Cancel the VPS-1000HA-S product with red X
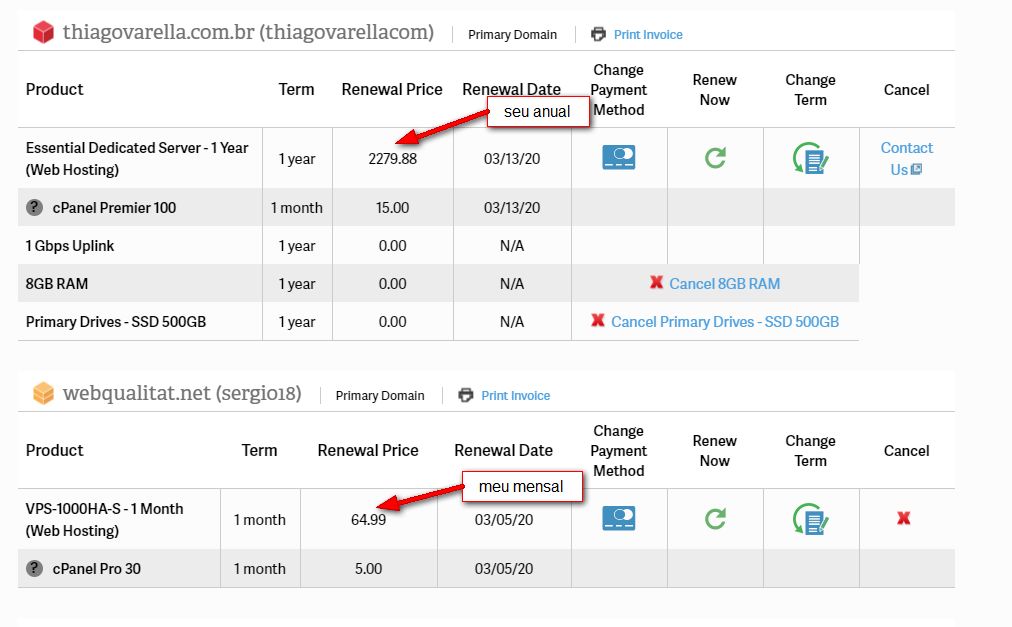This screenshot has width=1012, height=627. click(904, 518)
